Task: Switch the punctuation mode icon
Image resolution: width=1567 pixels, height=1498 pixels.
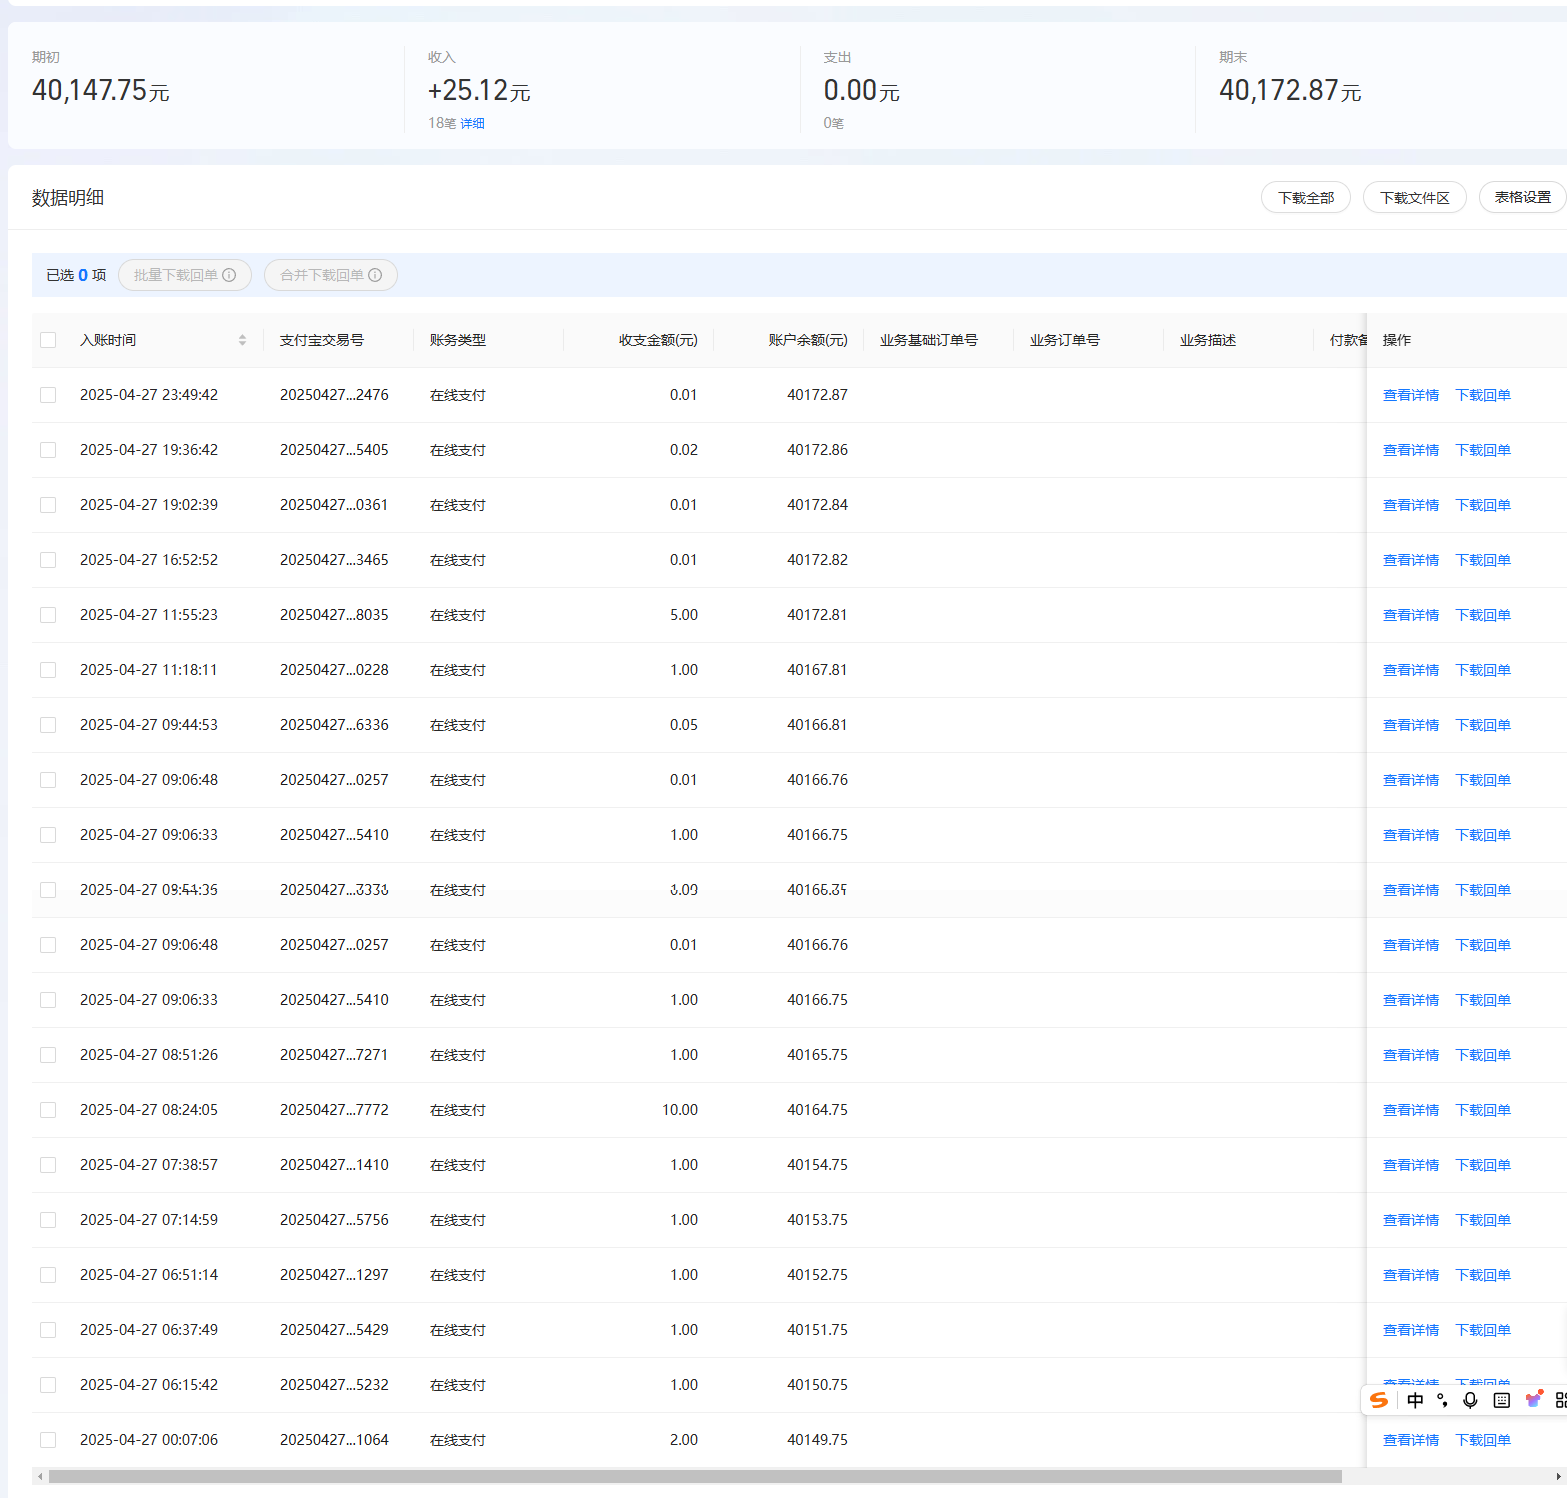Action: tap(1442, 1400)
